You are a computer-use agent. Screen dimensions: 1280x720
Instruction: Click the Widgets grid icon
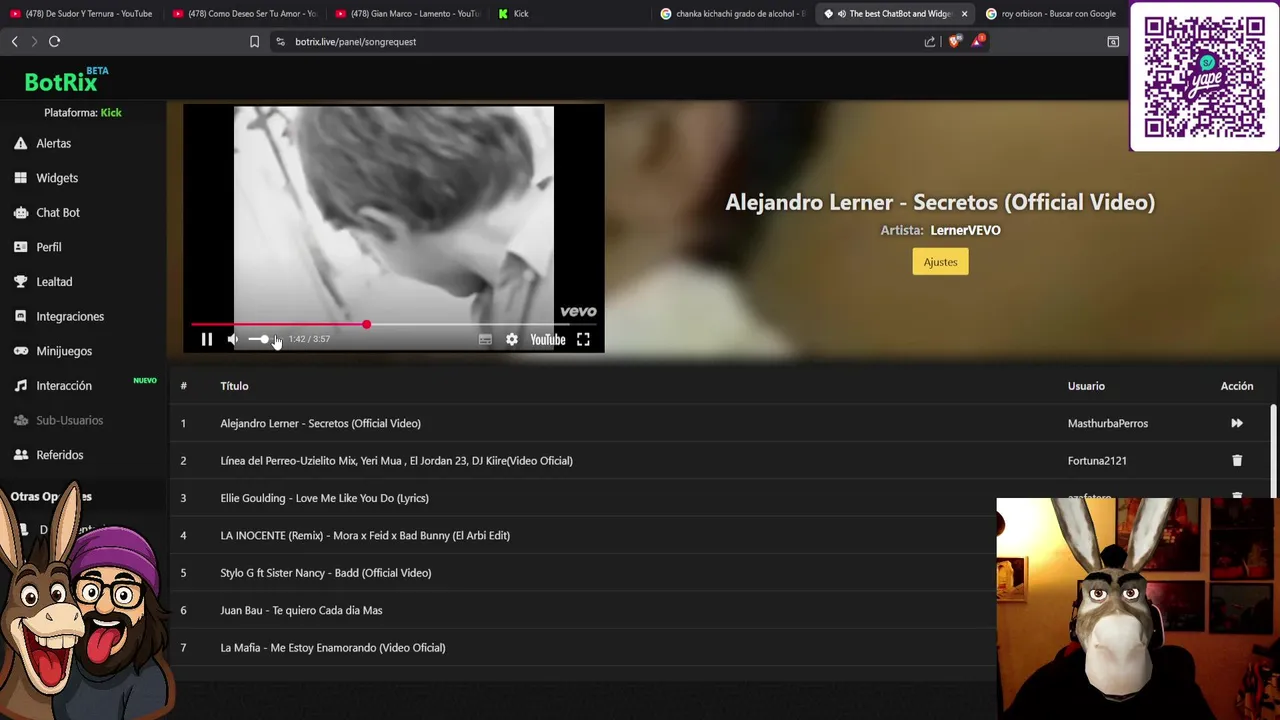point(20,178)
